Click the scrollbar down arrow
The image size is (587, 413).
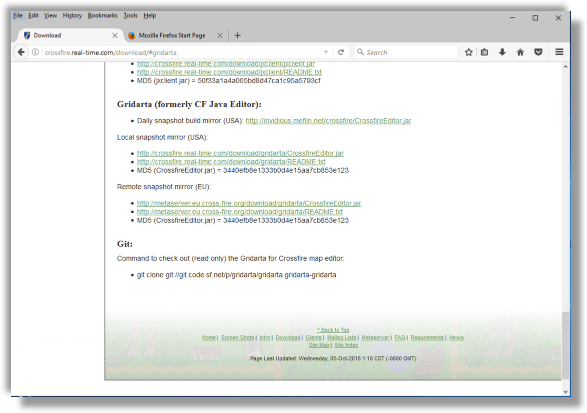coord(565,392)
